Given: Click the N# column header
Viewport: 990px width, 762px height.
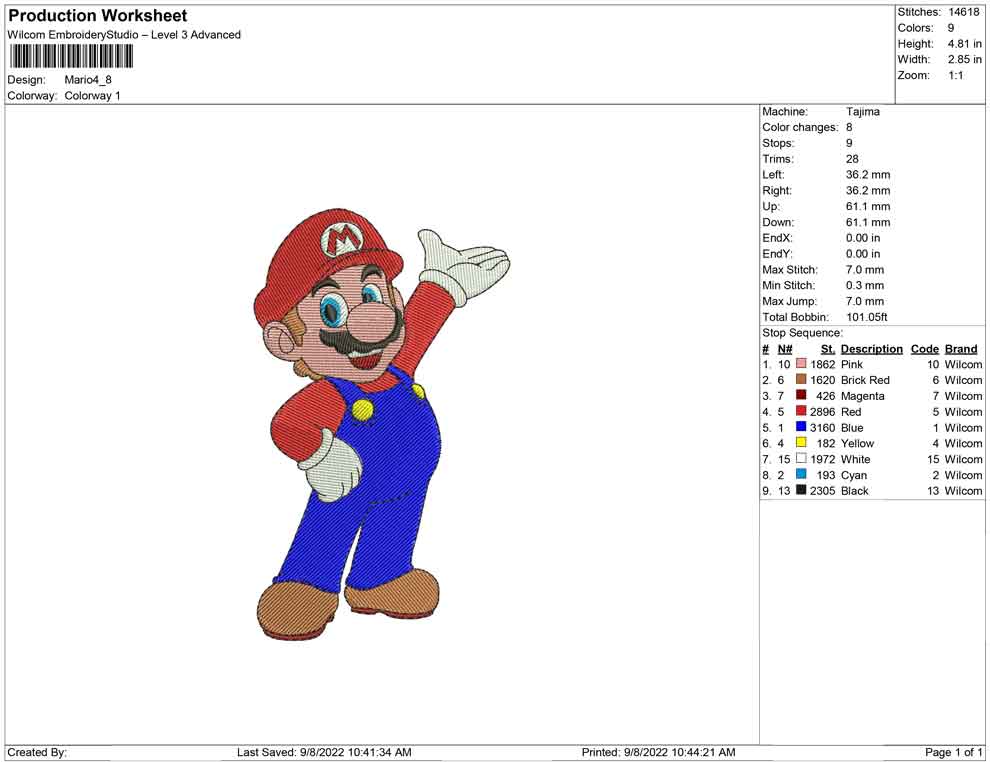Looking at the screenshot, I should pyautogui.click(x=785, y=349).
